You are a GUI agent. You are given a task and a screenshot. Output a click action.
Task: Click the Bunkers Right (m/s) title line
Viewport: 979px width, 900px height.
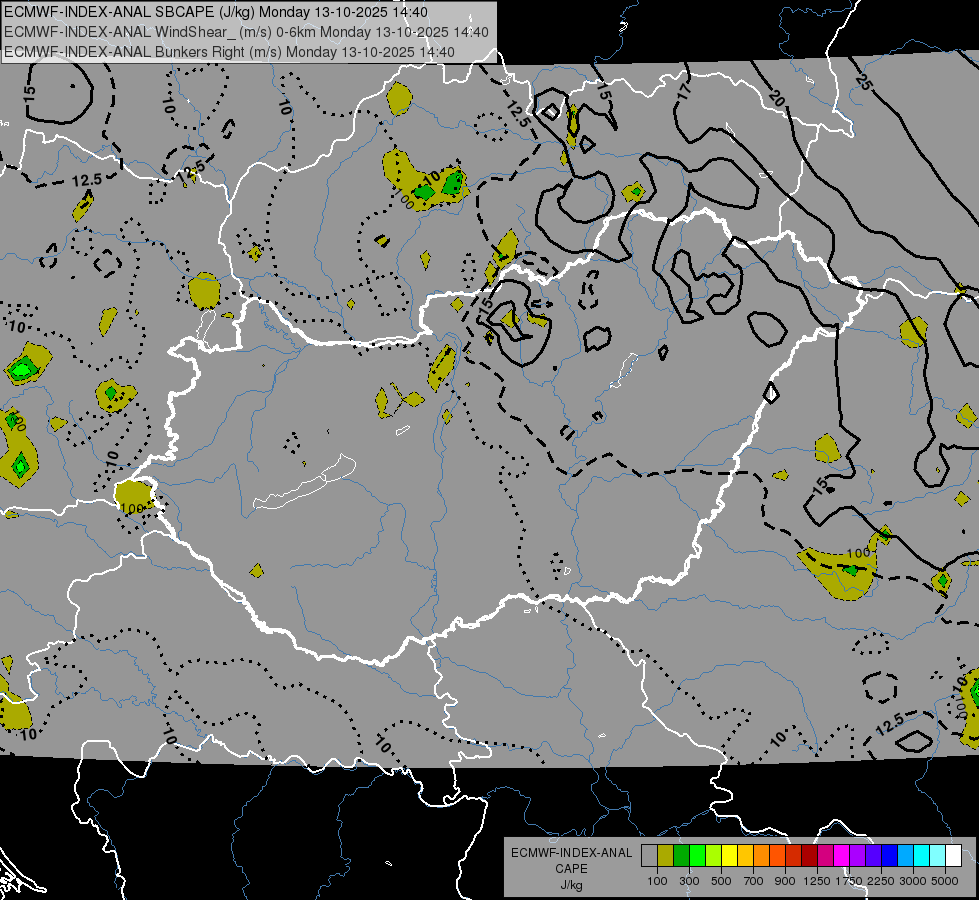pos(229,52)
